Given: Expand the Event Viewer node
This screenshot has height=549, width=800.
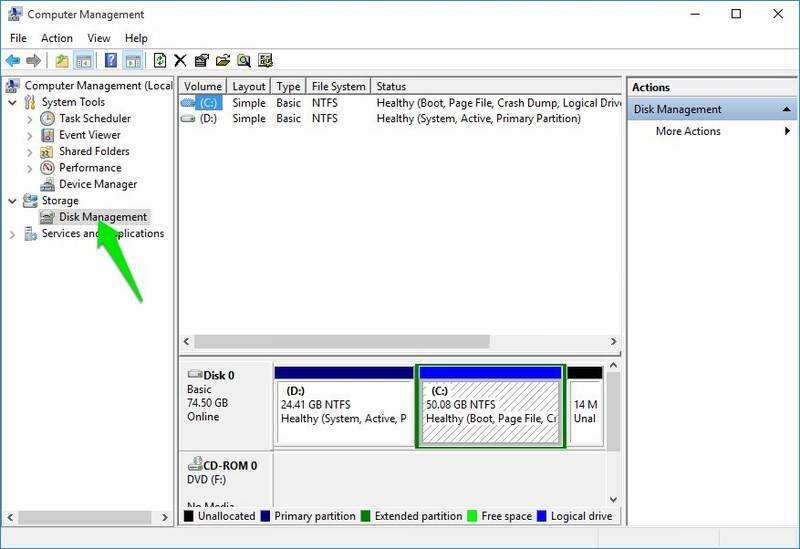Looking at the screenshot, I should (30, 135).
